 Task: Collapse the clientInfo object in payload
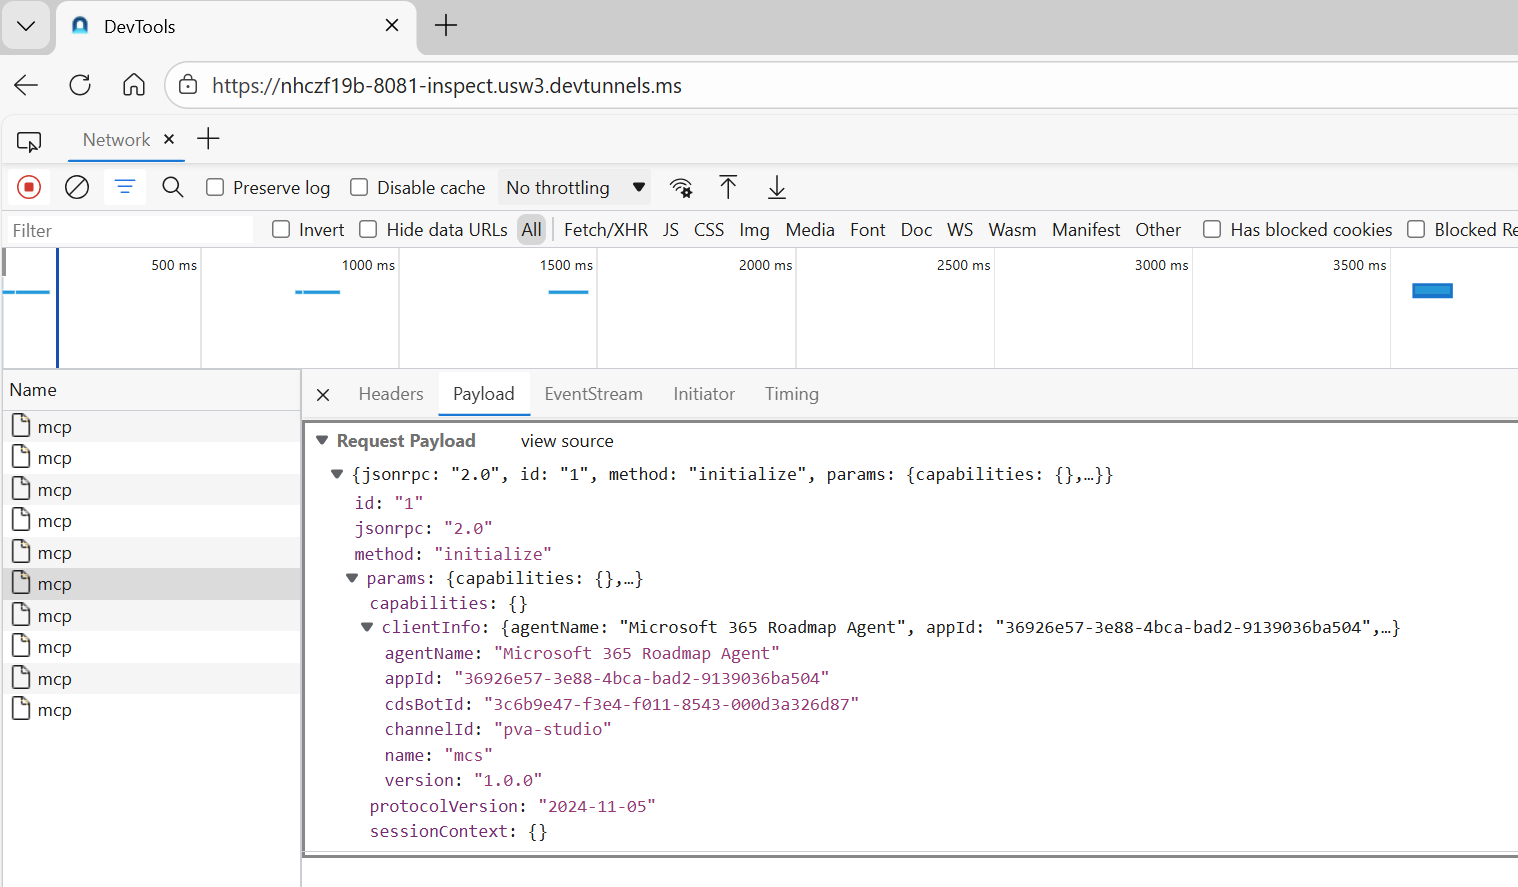pos(366,627)
